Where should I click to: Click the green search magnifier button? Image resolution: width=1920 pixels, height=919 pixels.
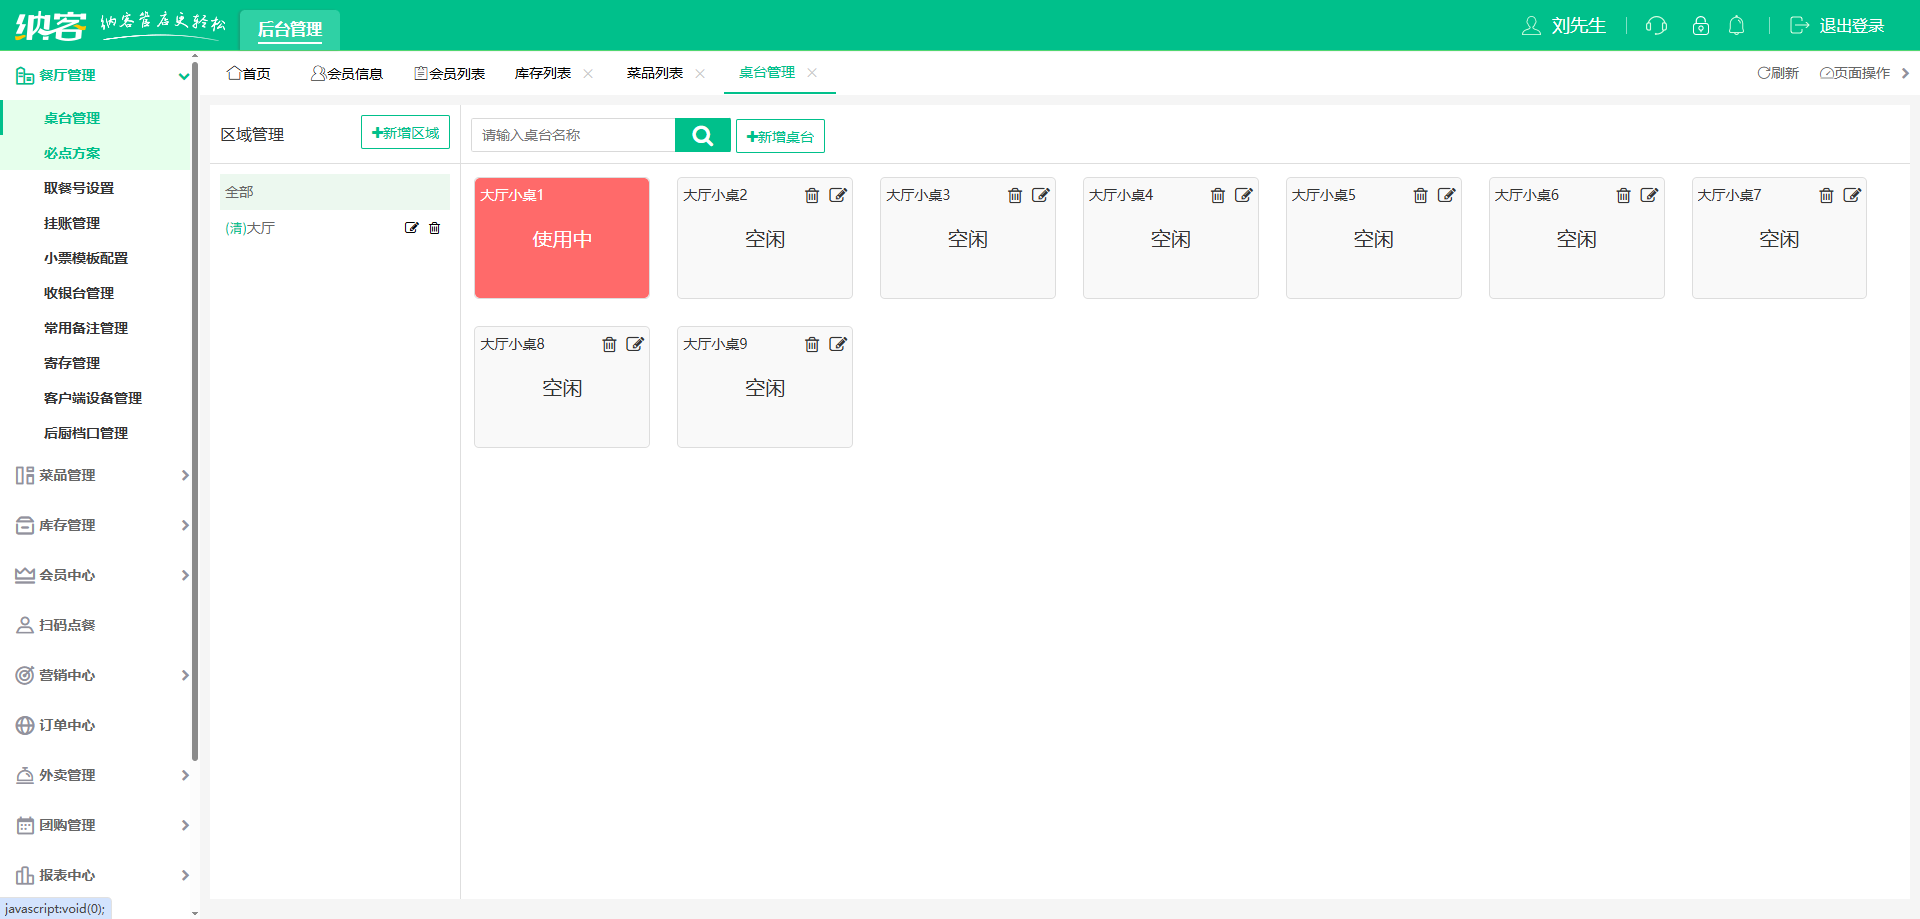point(702,135)
